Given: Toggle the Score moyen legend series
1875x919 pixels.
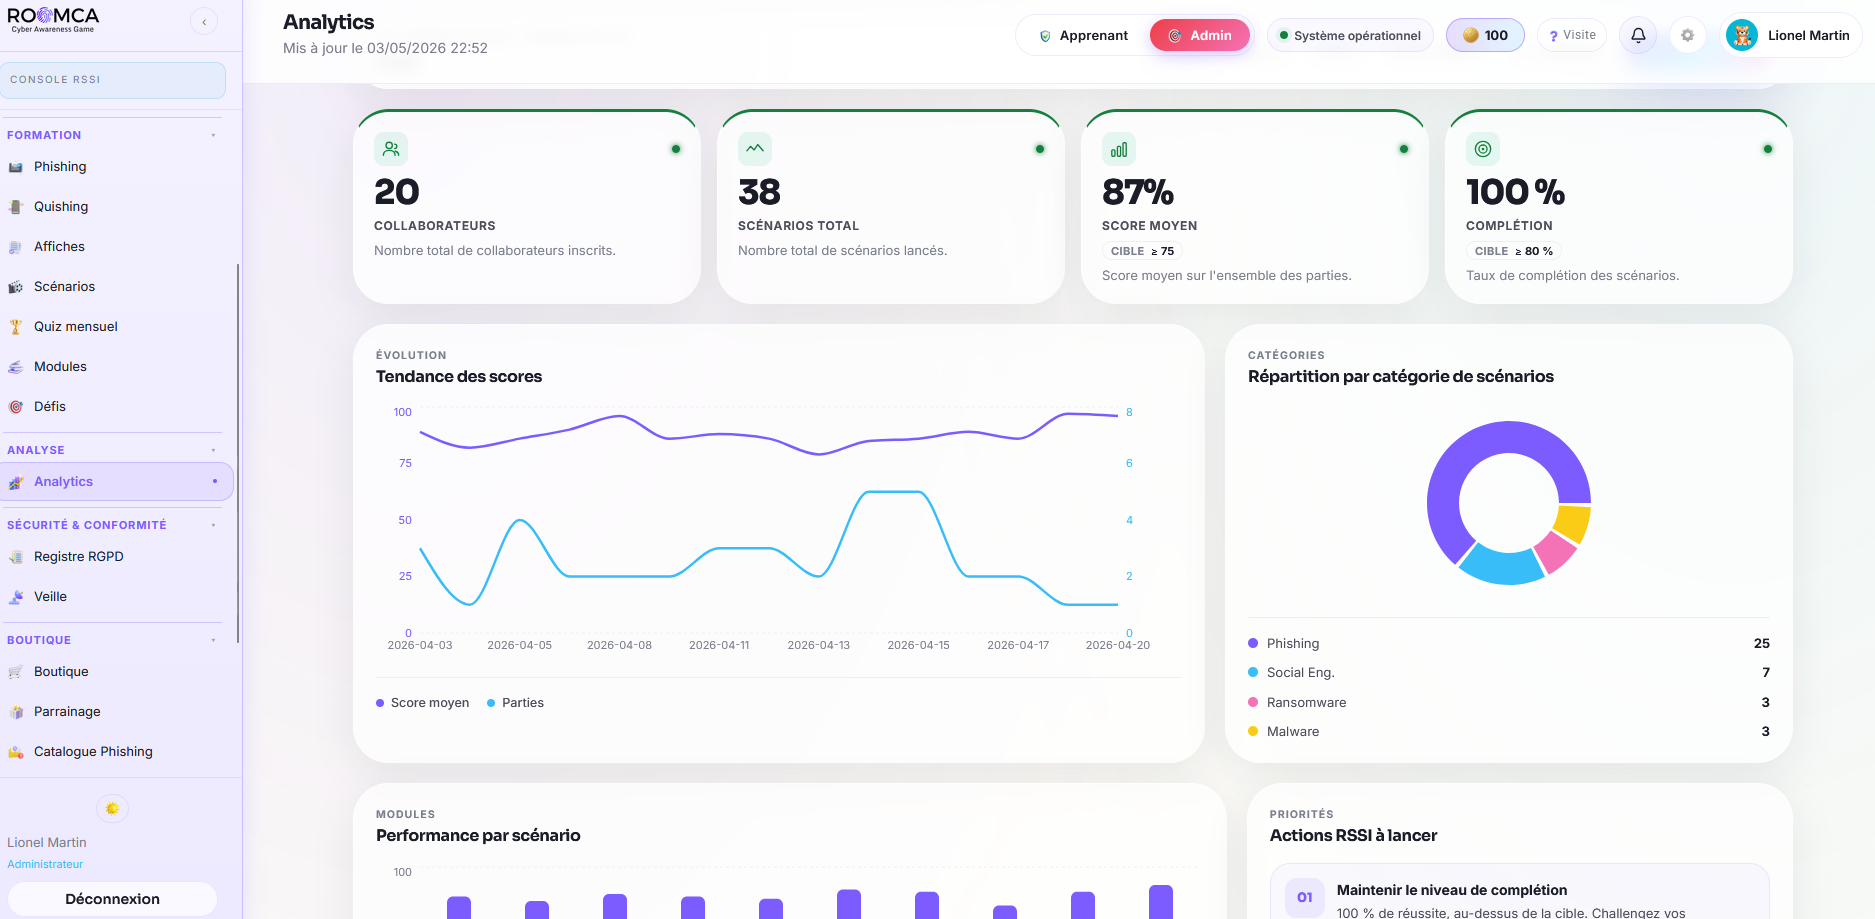Looking at the screenshot, I should pyautogui.click(x=422, y=703).
